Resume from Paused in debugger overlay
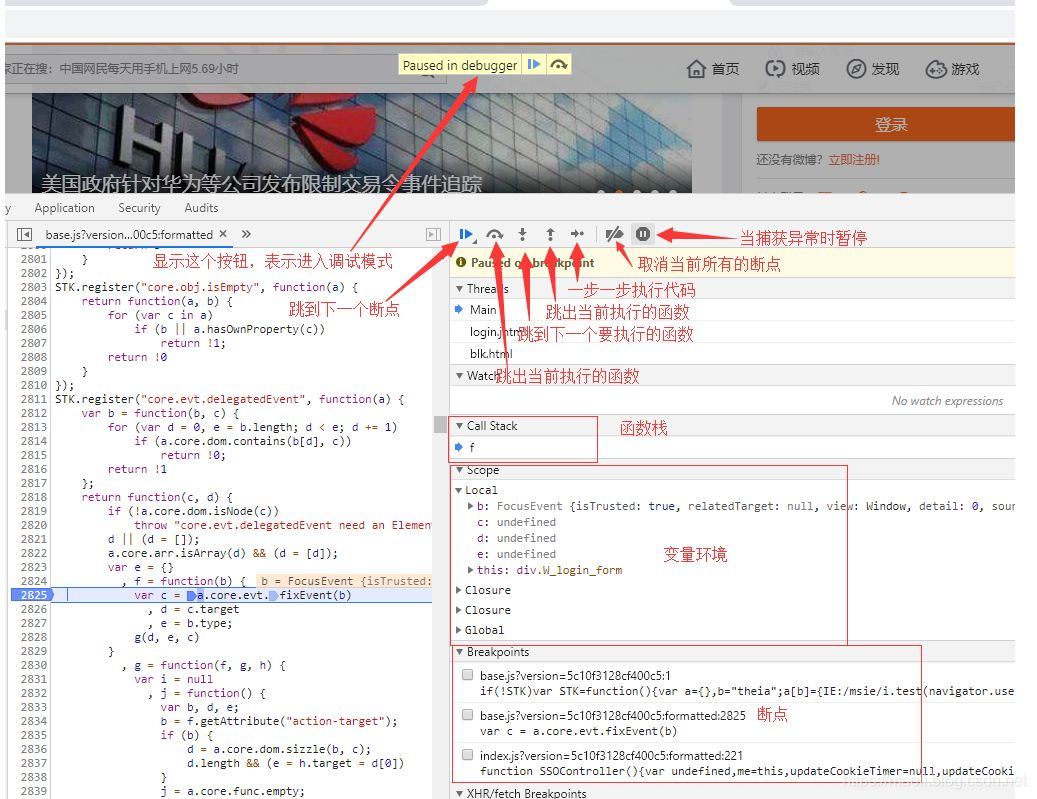The image size is (1037, 799). 534,65
